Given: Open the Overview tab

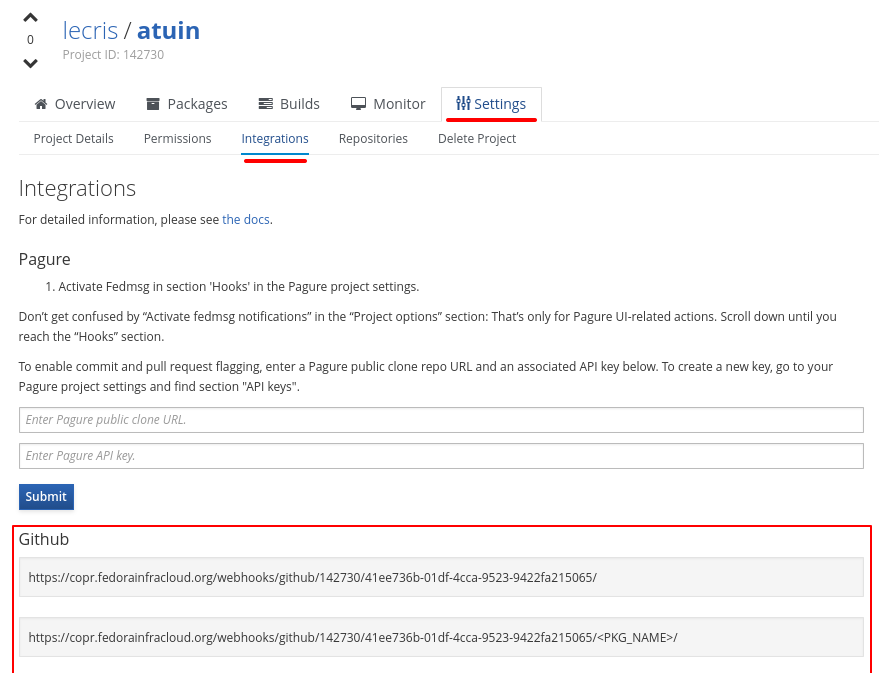Looking at the screenshot, I should click(x=75, y=104).
